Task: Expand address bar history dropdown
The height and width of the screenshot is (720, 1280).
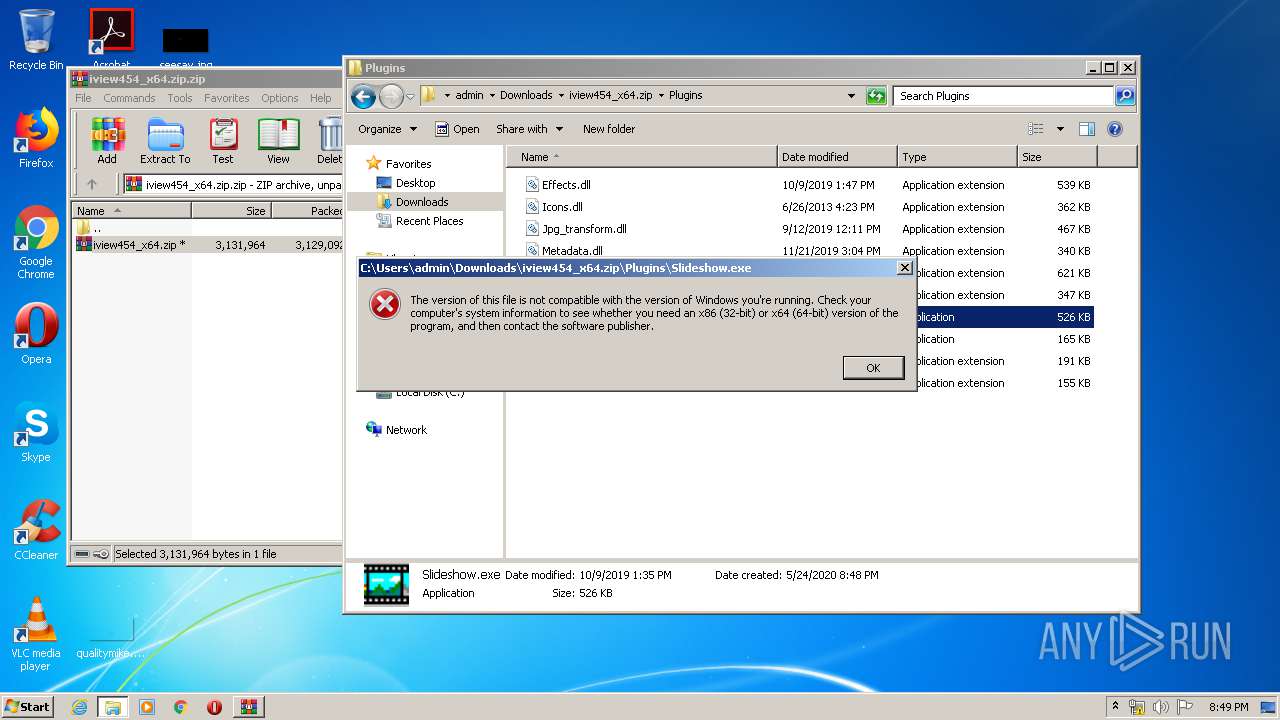Action: [851, 96]
